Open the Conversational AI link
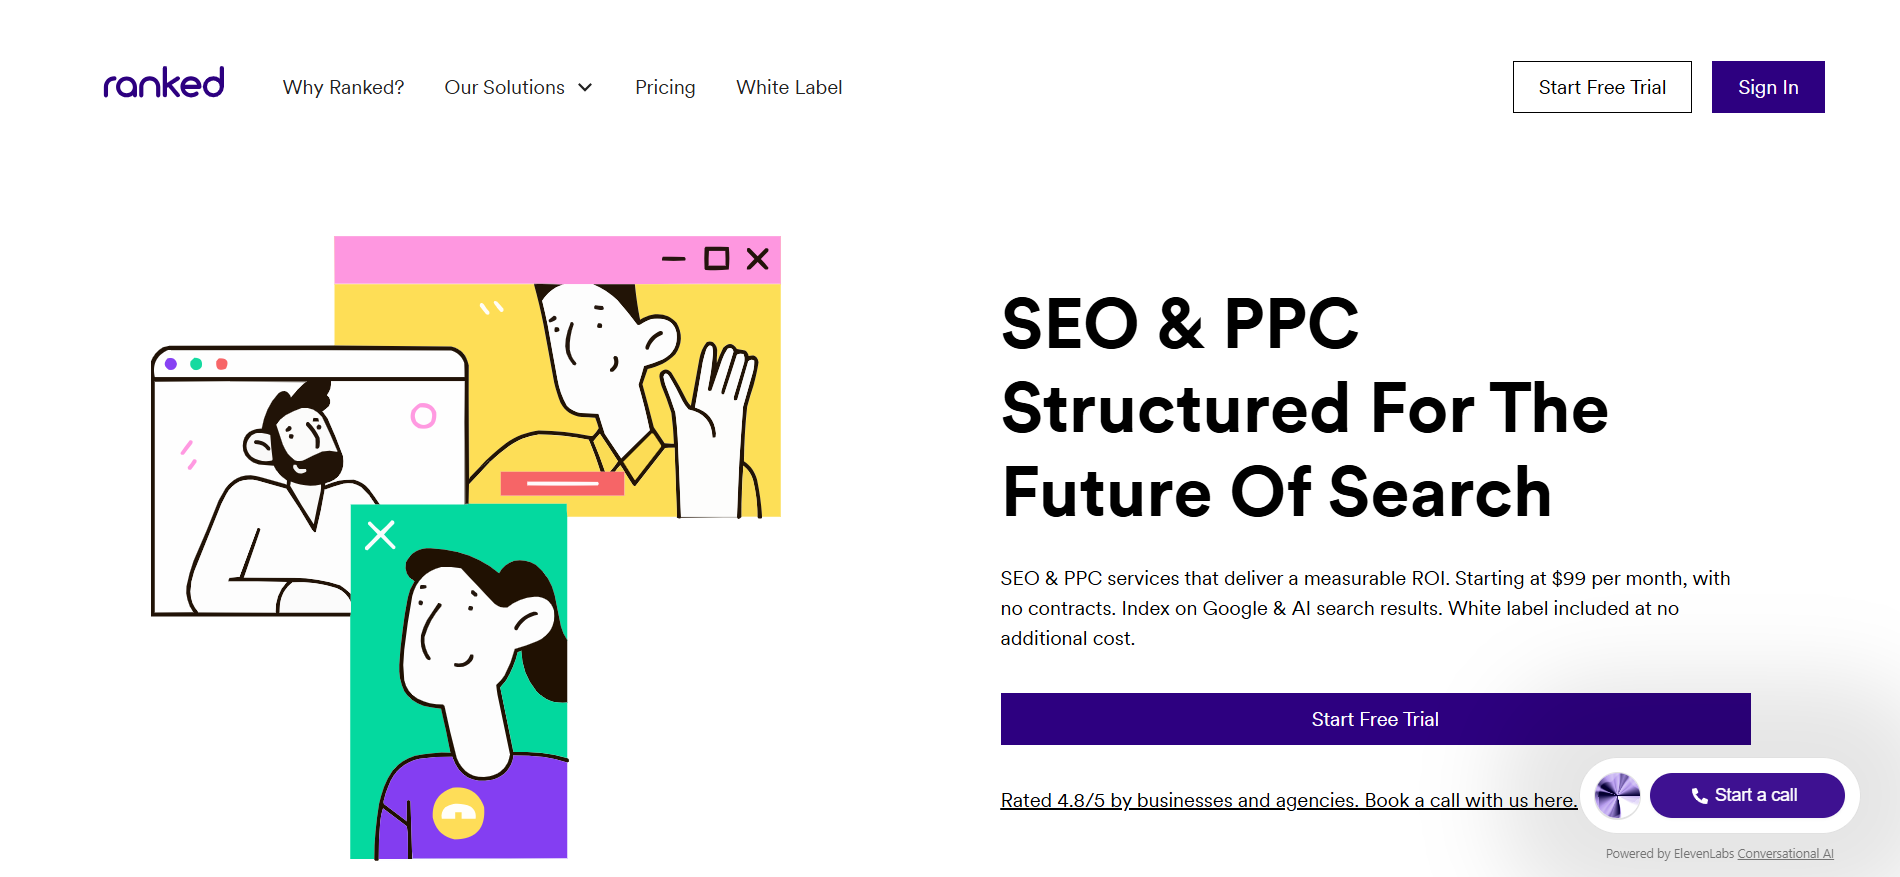Viewport: 1900px width, 877px height. (1785, 854)
